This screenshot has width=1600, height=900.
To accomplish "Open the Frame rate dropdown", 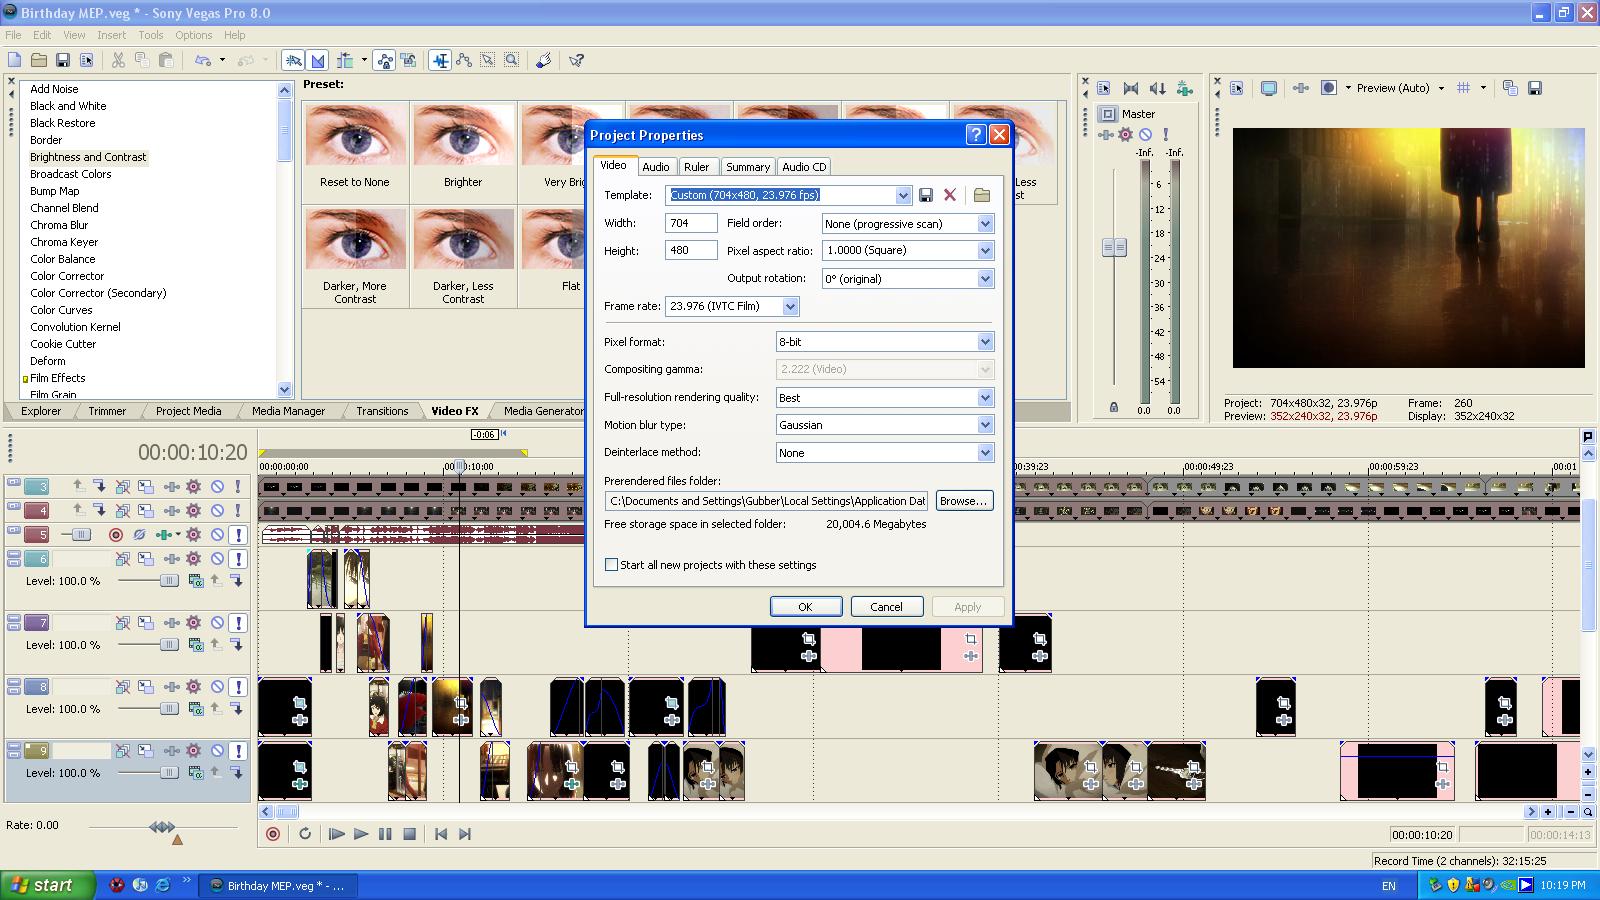I will (790, 306).
